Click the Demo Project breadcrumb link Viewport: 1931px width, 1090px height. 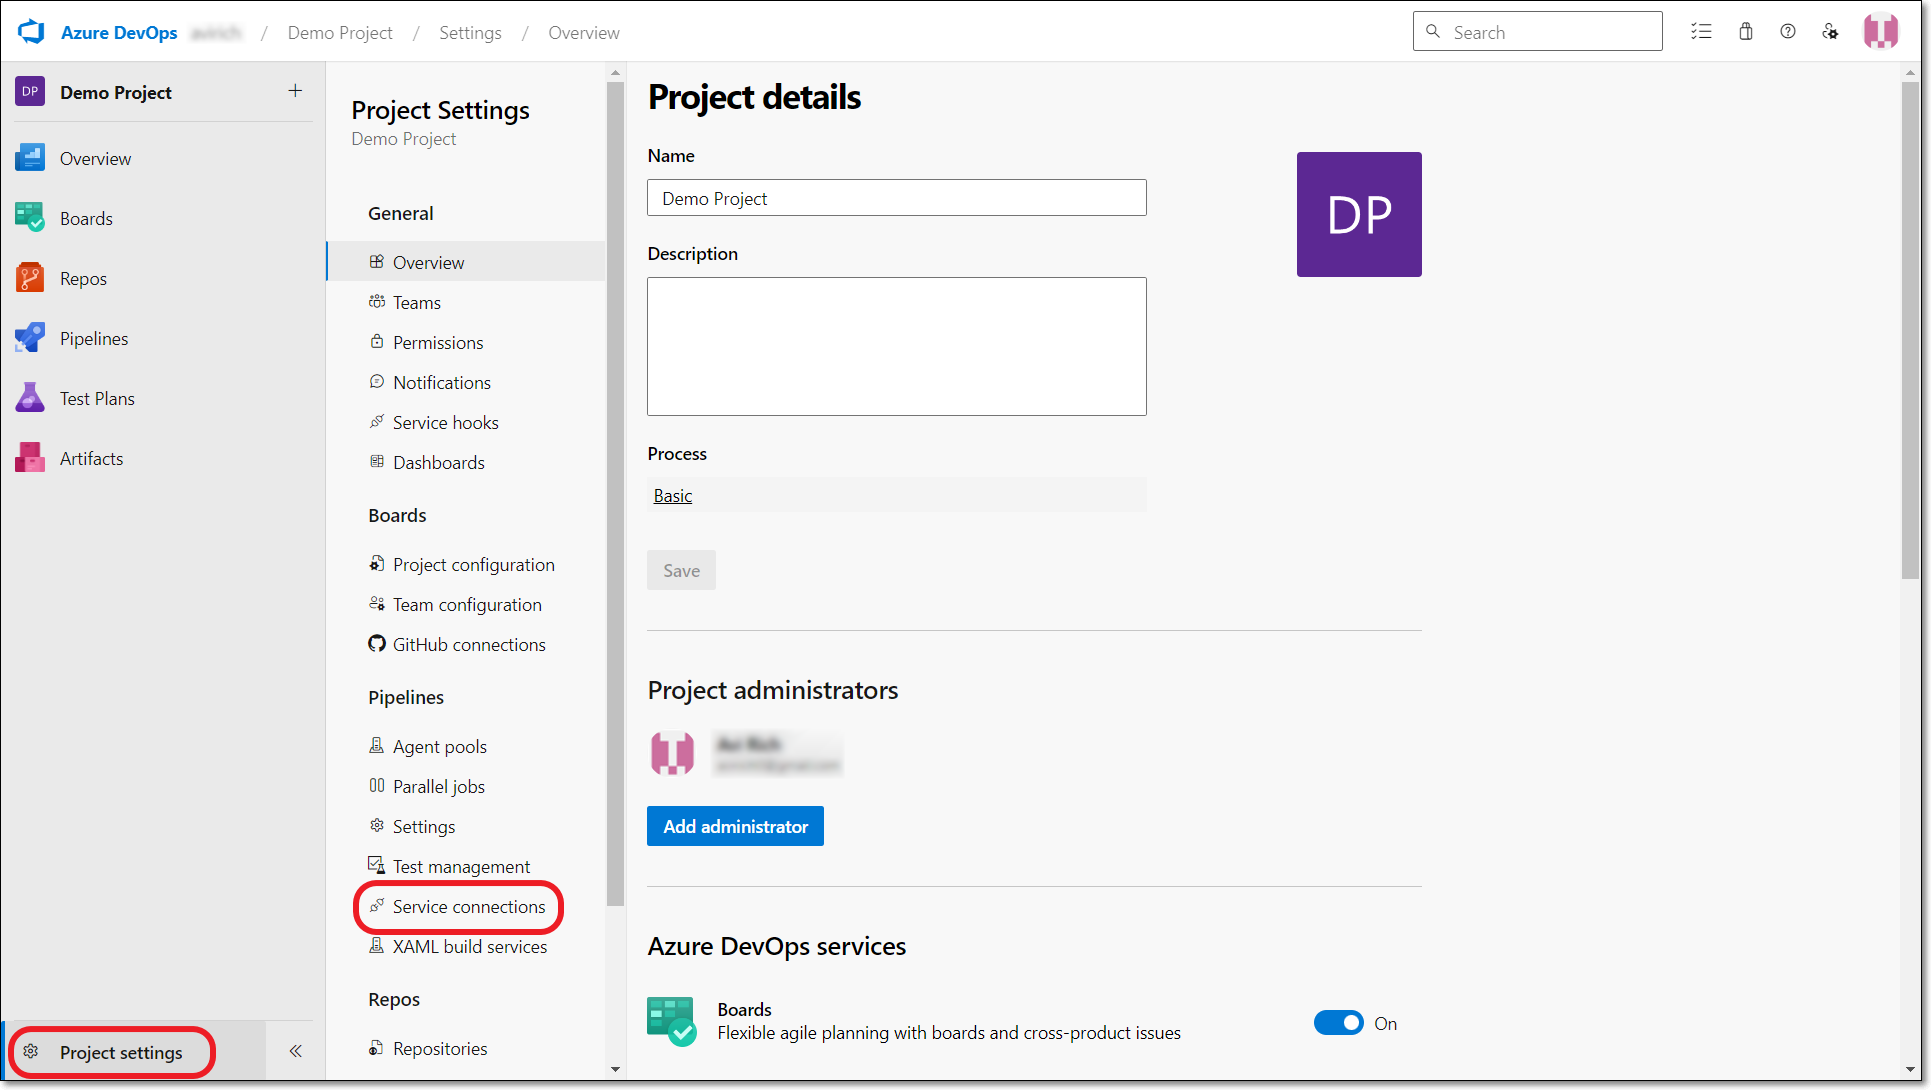(340, 32)
